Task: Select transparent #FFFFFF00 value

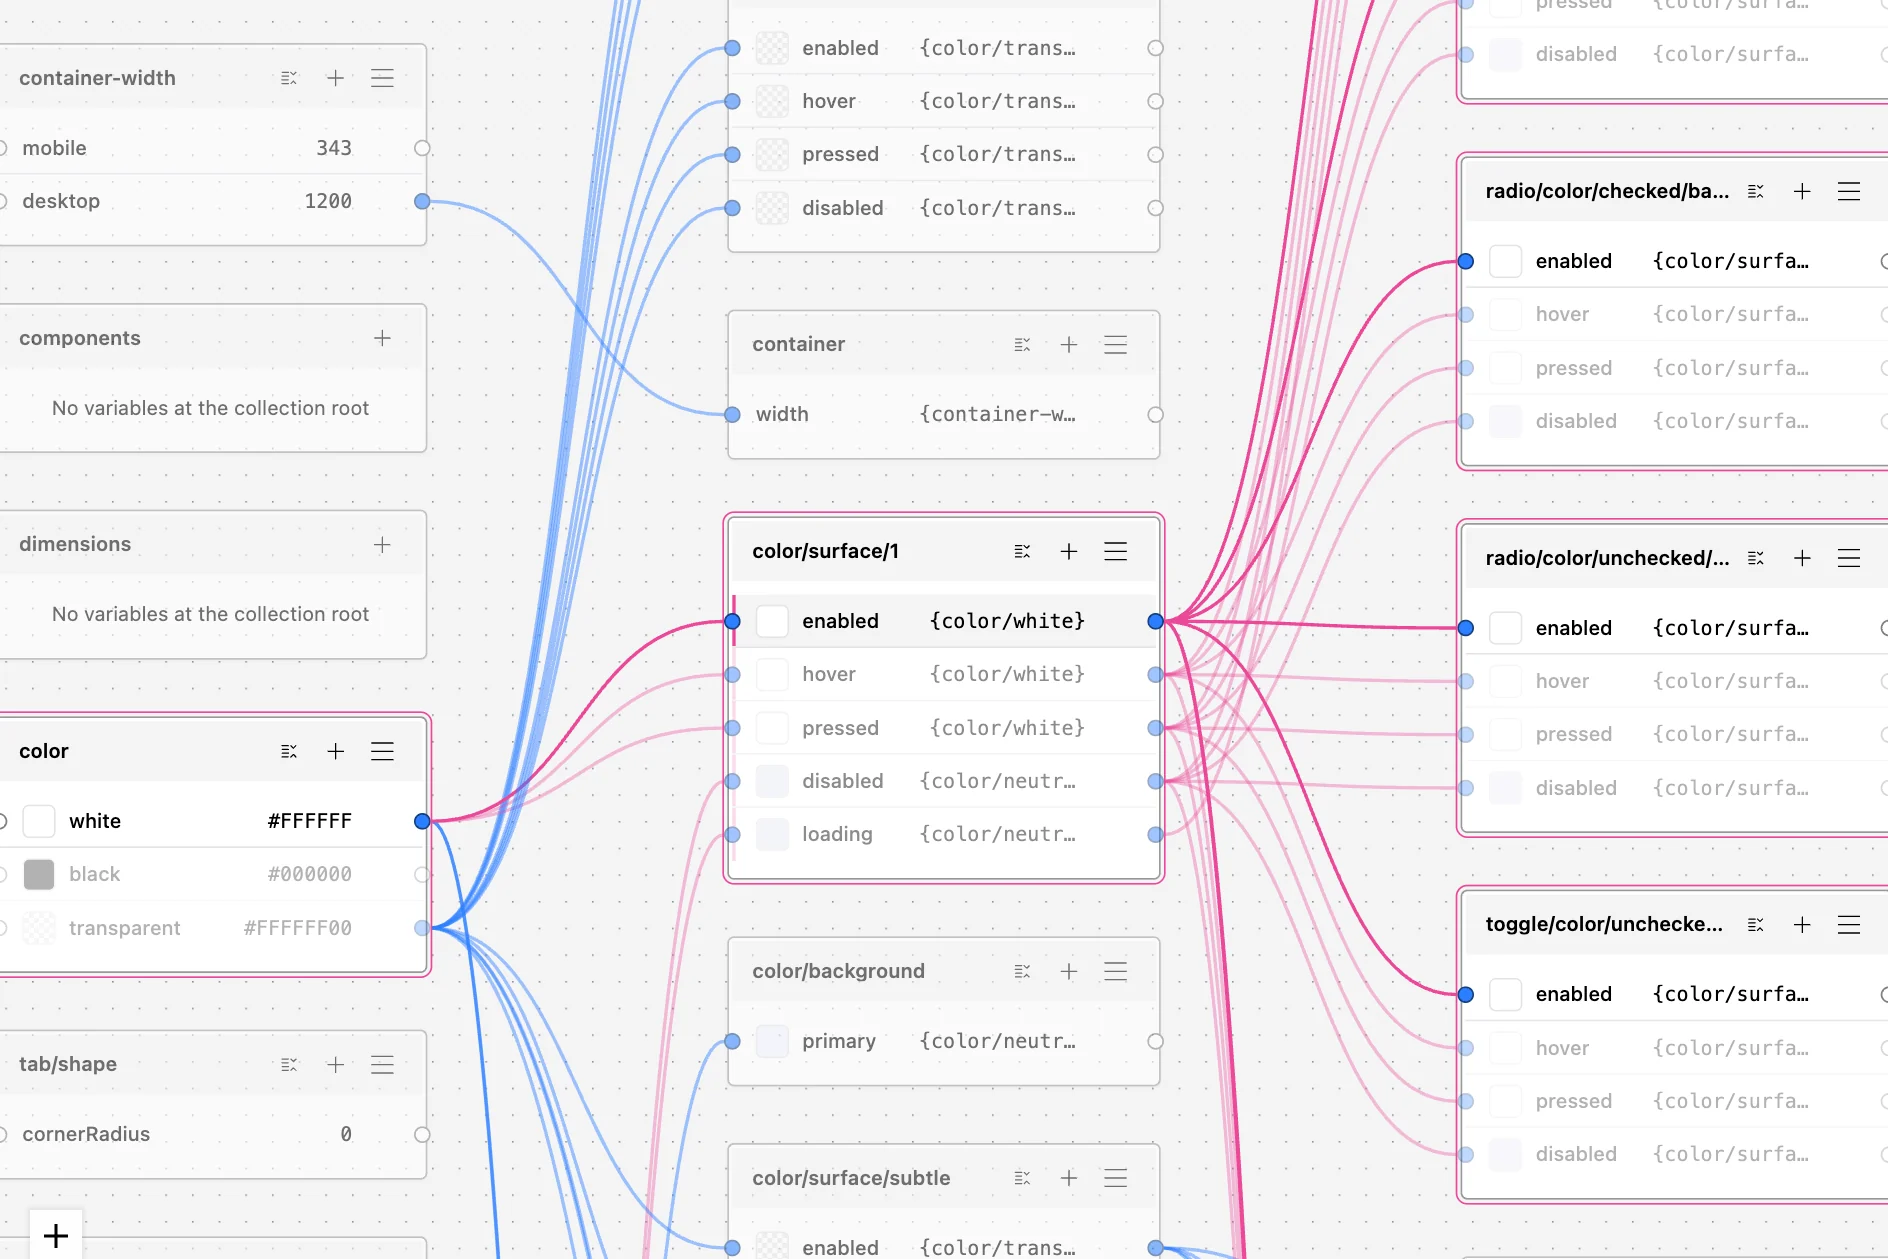Action: click(x=298, y=928)
